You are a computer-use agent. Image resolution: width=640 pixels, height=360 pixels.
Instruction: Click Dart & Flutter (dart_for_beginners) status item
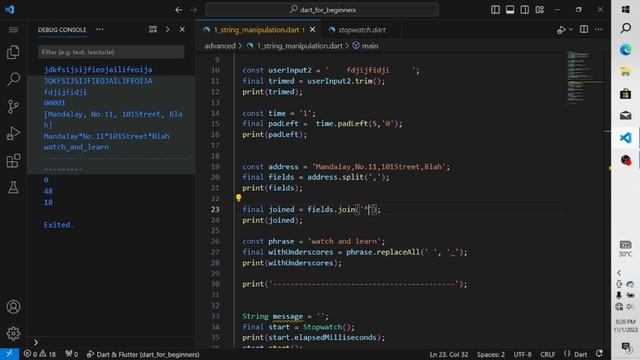point(143,354)
